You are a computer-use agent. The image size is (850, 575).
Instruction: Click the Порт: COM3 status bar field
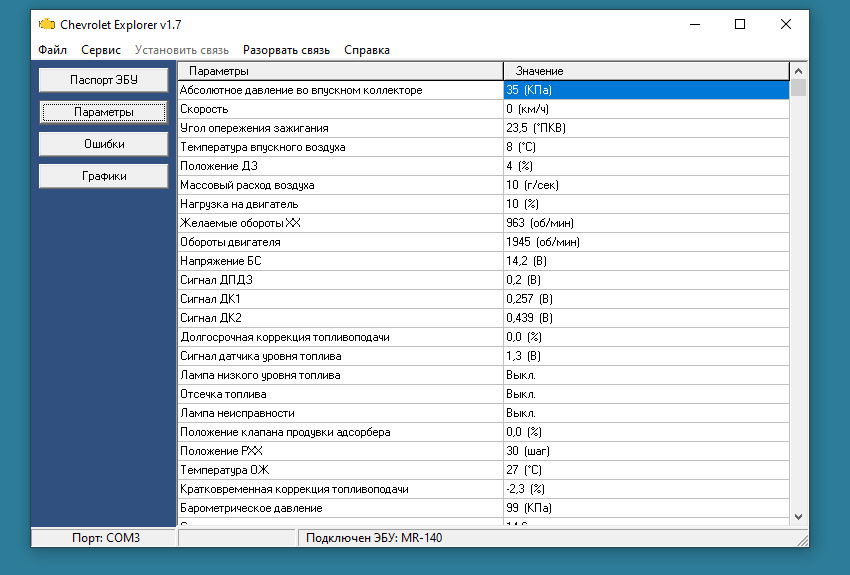point(104,538)
